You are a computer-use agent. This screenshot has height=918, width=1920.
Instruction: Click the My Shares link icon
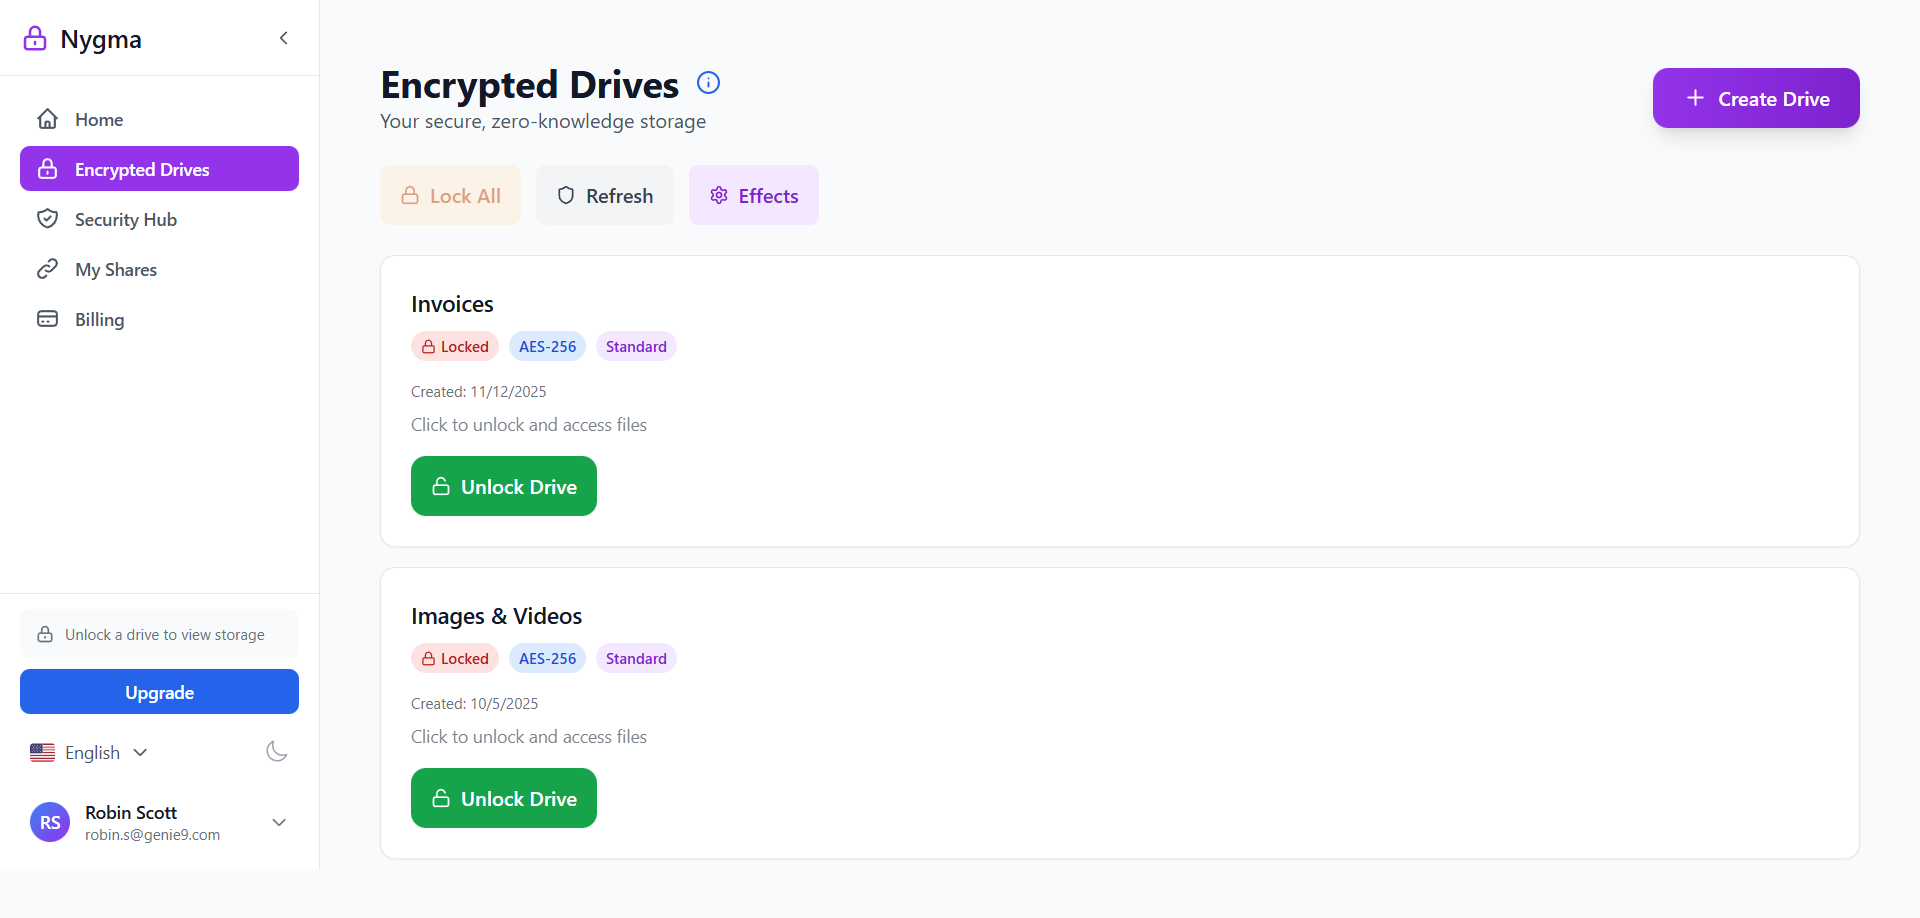point(47,269)
